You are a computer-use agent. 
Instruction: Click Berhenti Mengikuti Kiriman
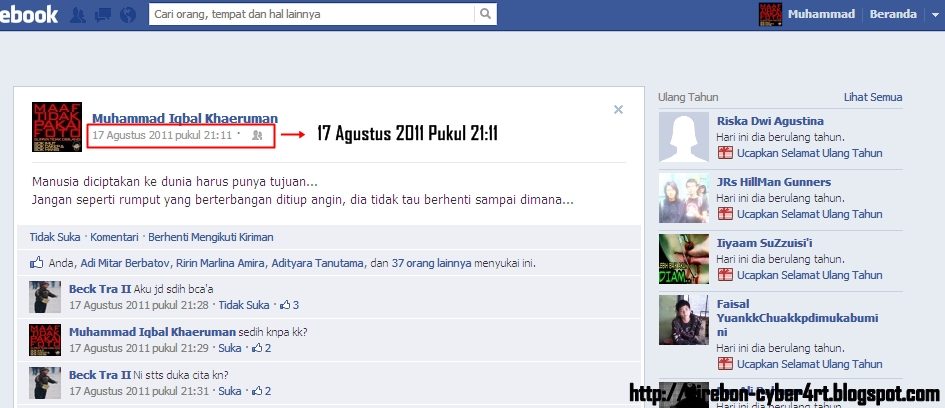pos(211,237)
